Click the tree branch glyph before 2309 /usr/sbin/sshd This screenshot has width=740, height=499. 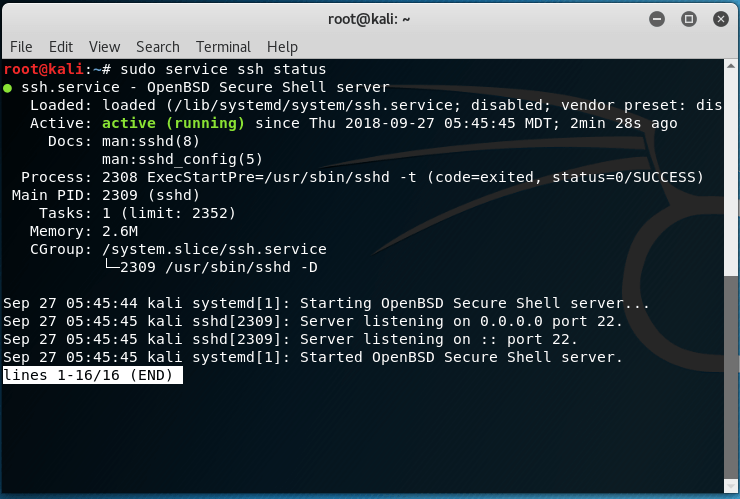[x=110, y=267]
